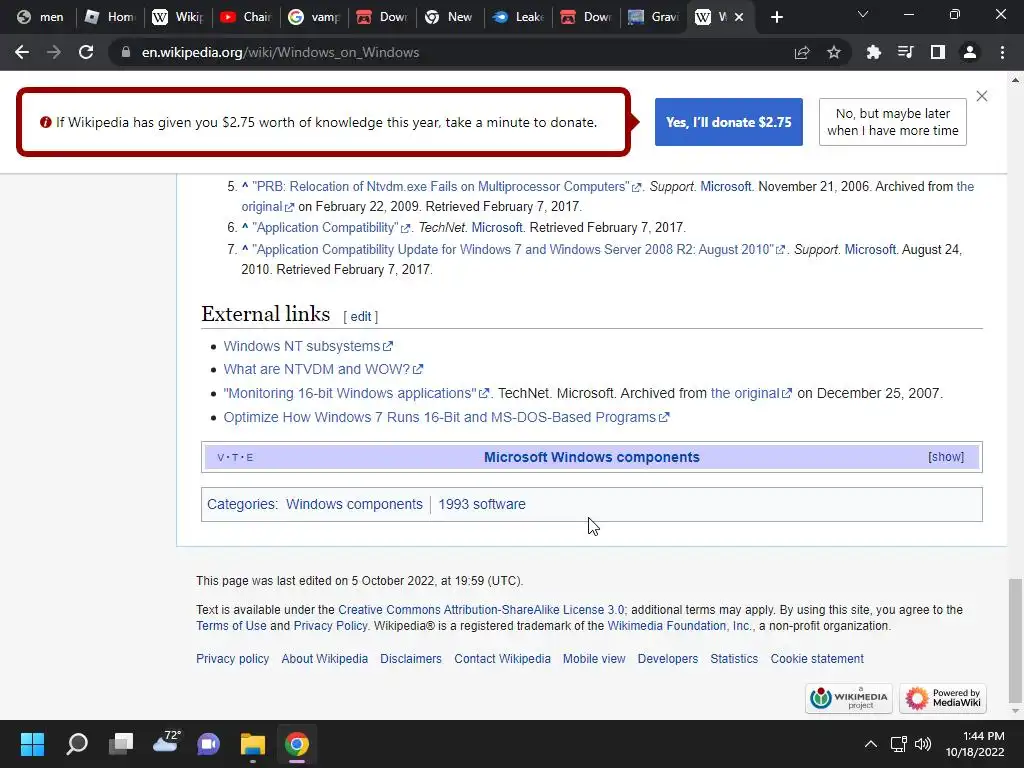
Task: Open the weather widget showing 72°
Action: click(166, 743)
